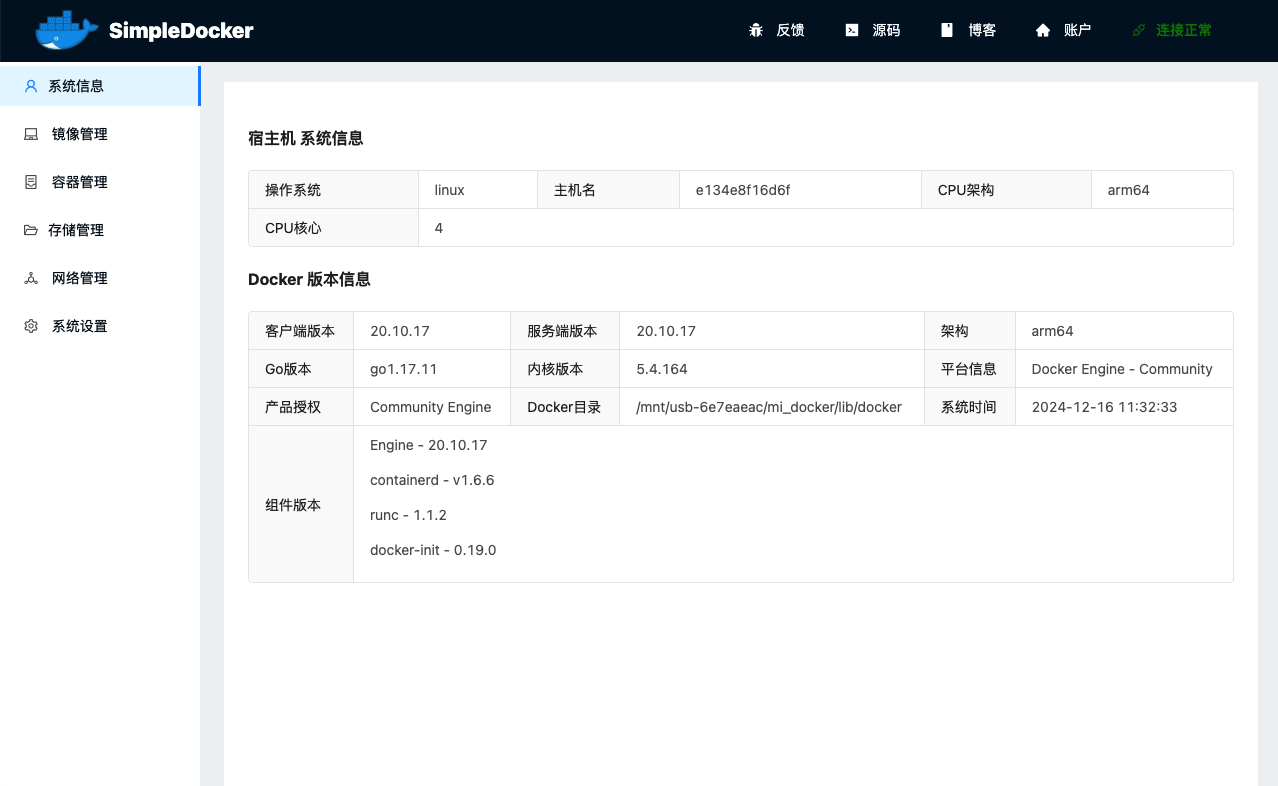Click the hostname cell showing e134e8f16d6f

[x=800, y=189]
